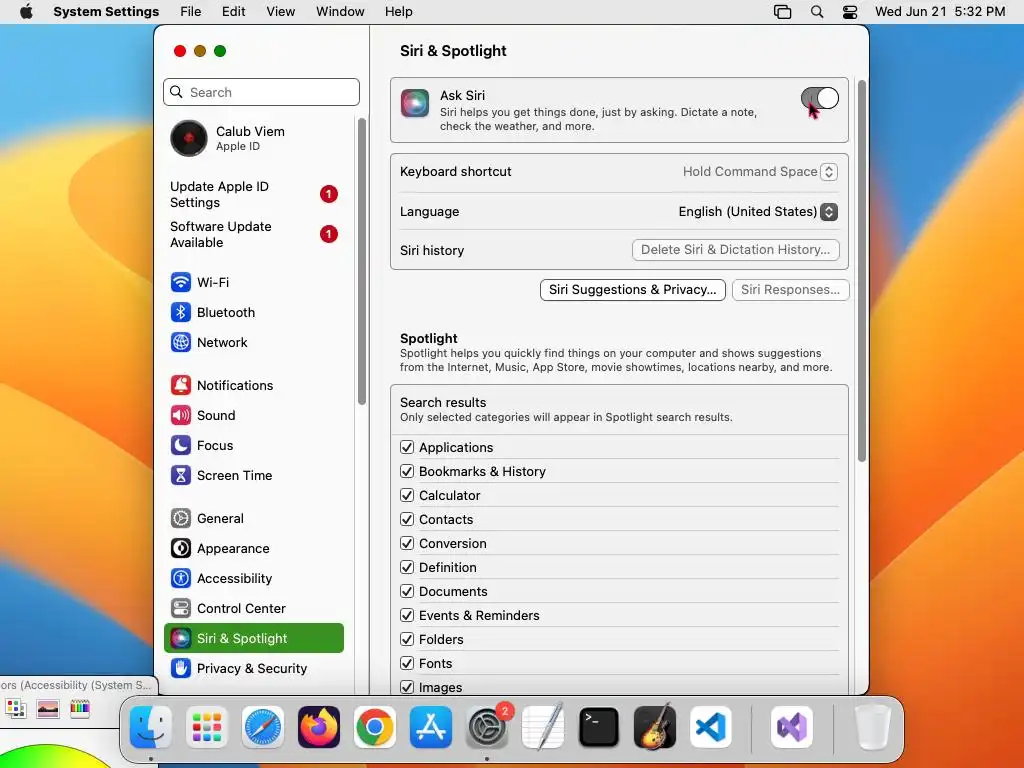Click the Privacy & Security hand icon

[x=181, y=669]
